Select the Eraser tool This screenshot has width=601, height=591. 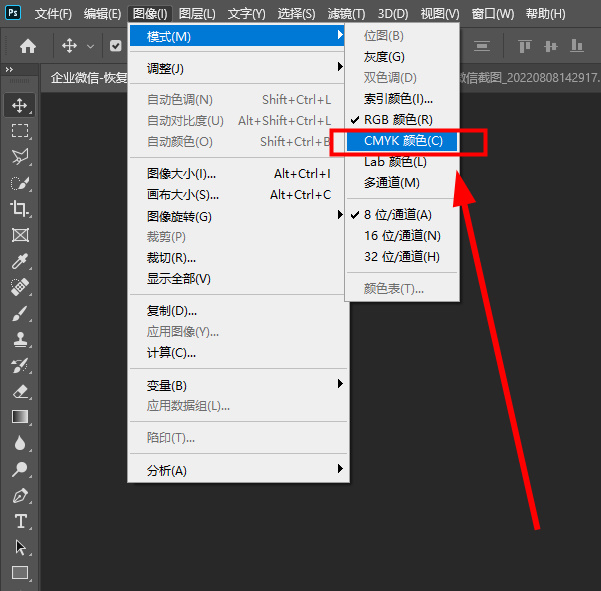pos(20,391)
